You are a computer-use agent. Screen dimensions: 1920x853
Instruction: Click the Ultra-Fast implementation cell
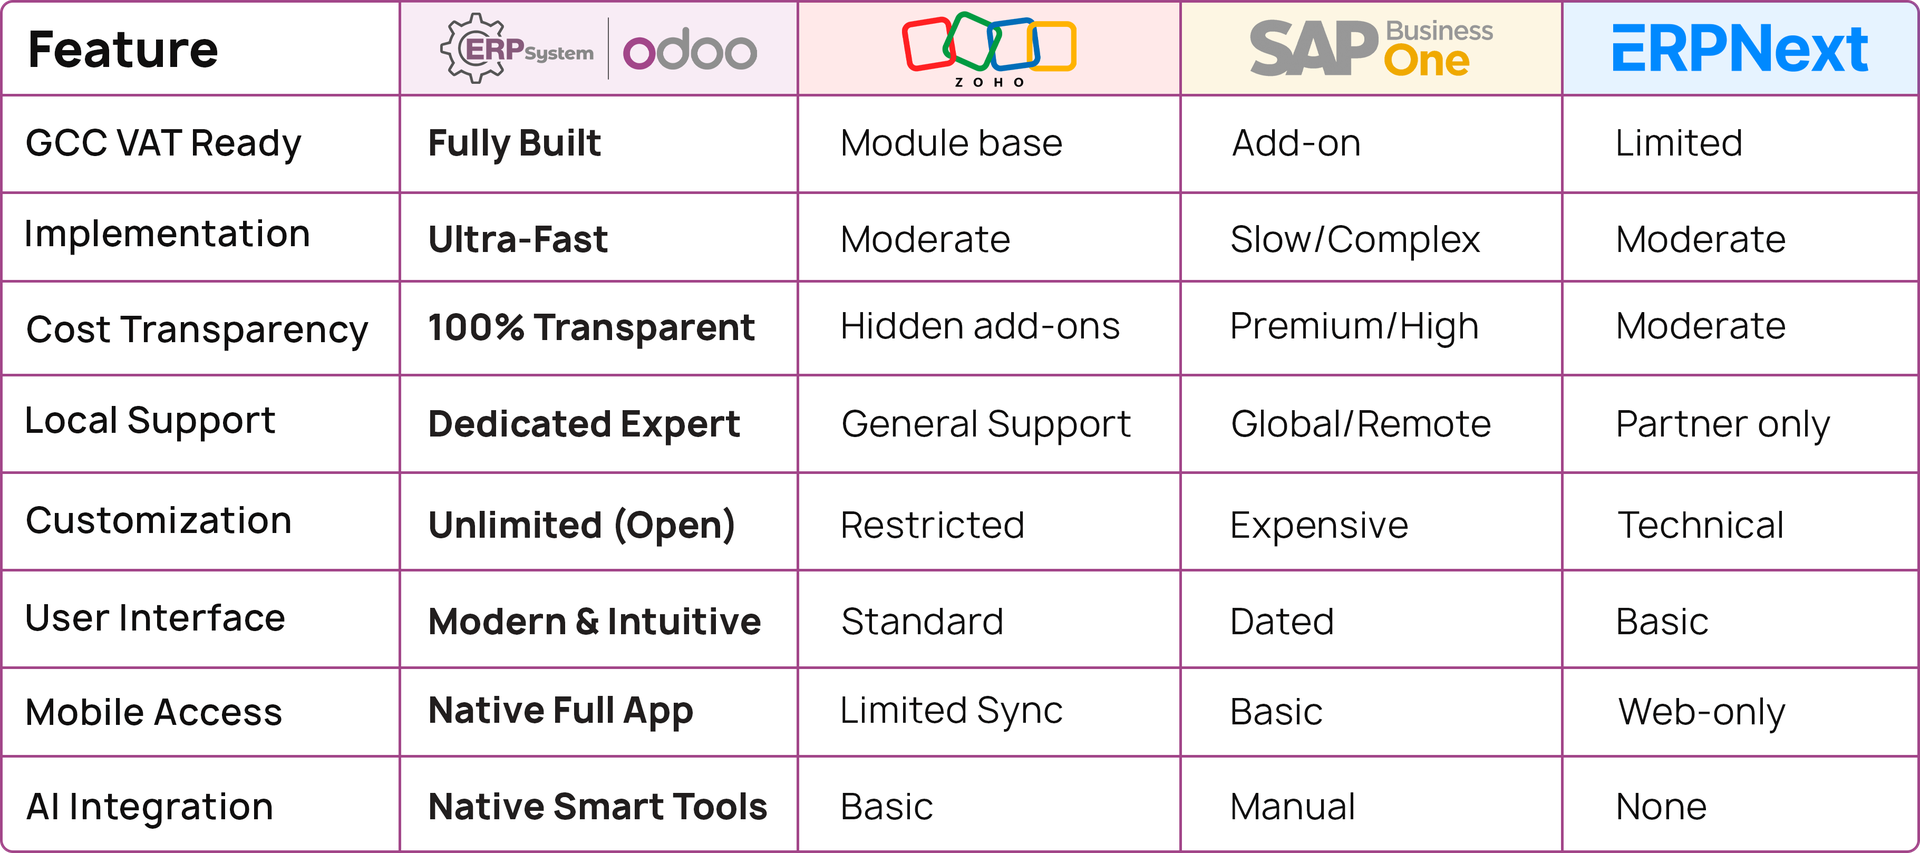(517, 239)
